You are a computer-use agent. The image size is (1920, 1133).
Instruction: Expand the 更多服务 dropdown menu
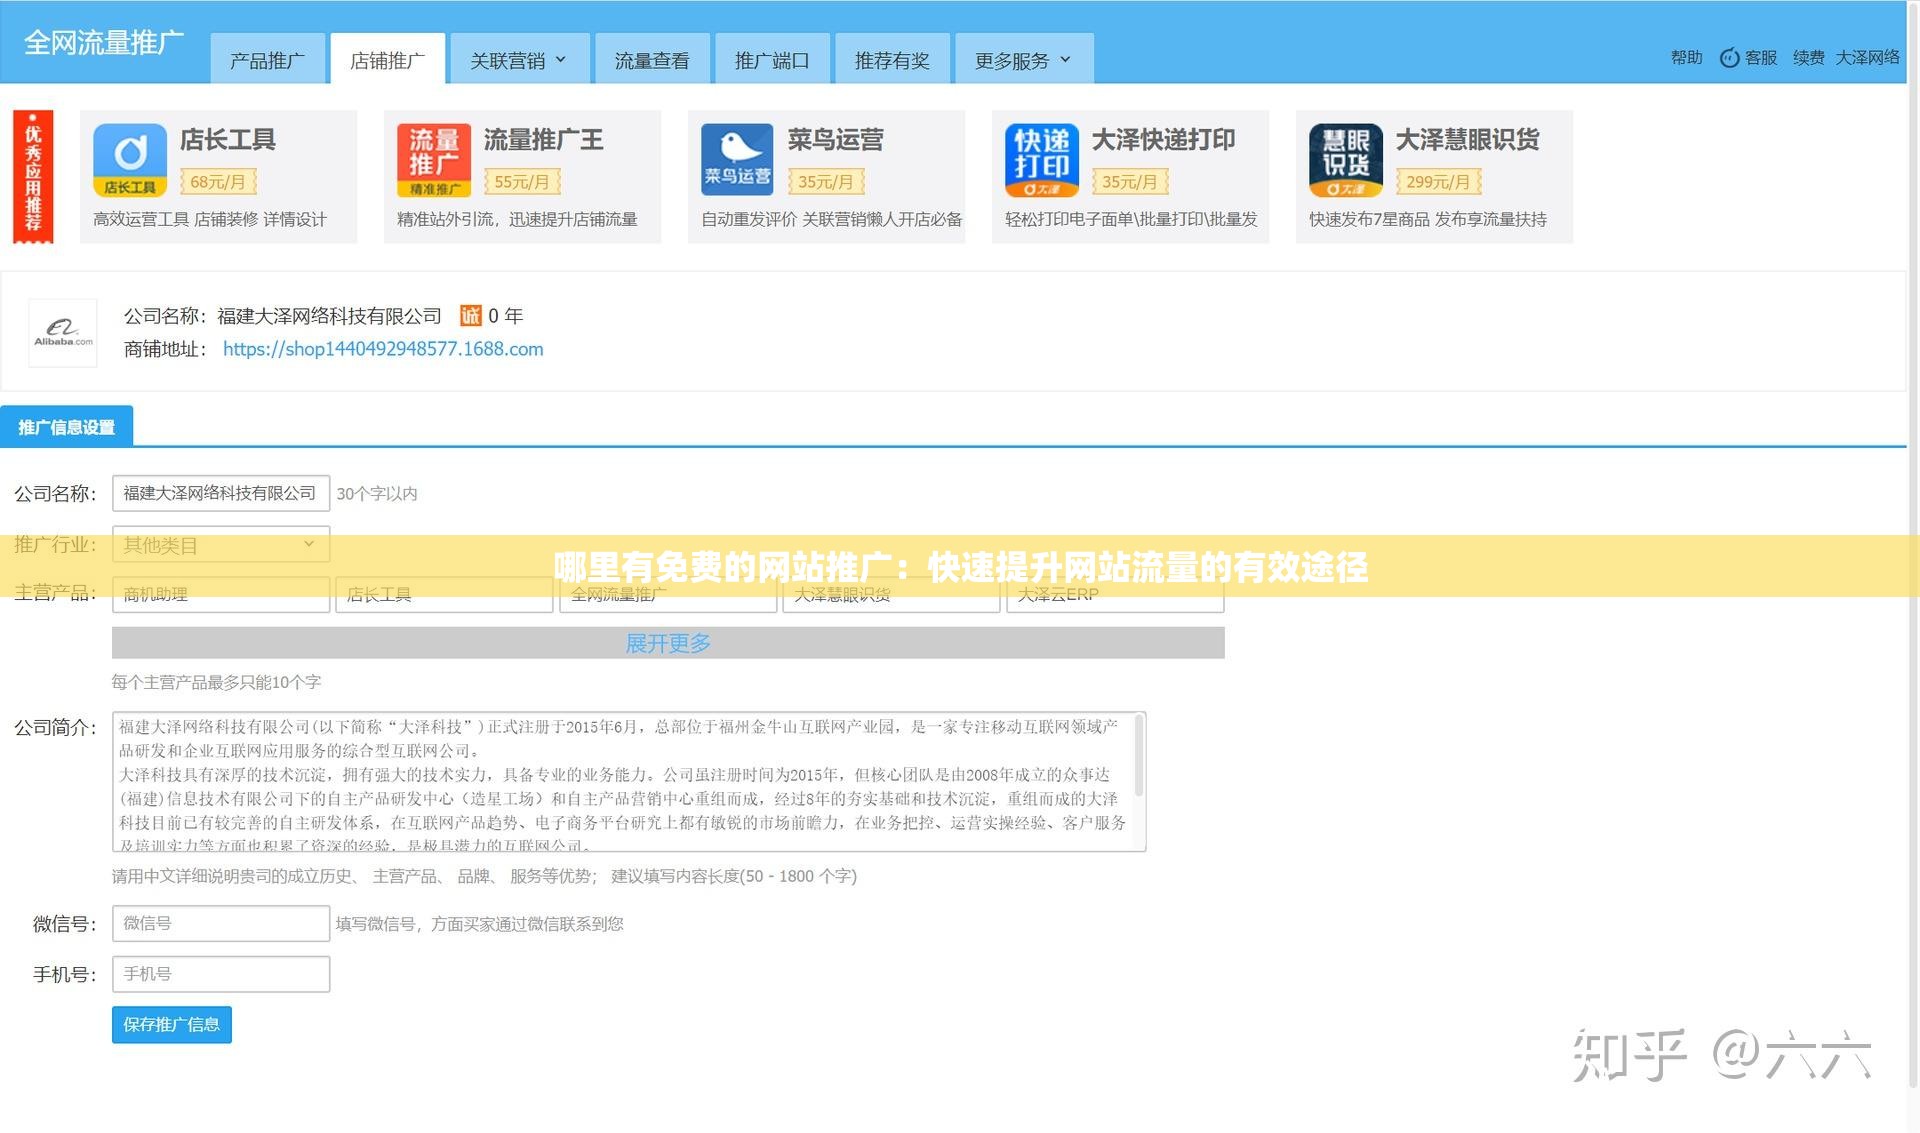[1024, 60]
